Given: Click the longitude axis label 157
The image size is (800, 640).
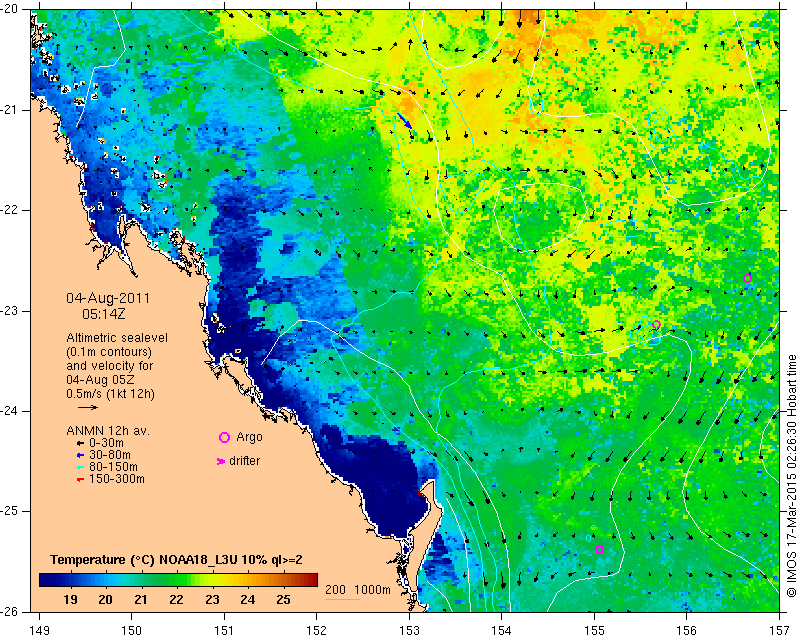Looking at the screenshot, I should point(780,631).
